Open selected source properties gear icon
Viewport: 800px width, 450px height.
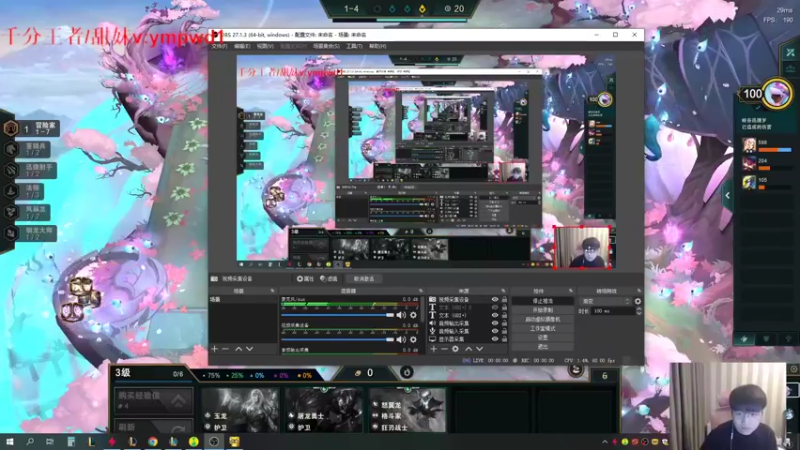coord(455,349)
